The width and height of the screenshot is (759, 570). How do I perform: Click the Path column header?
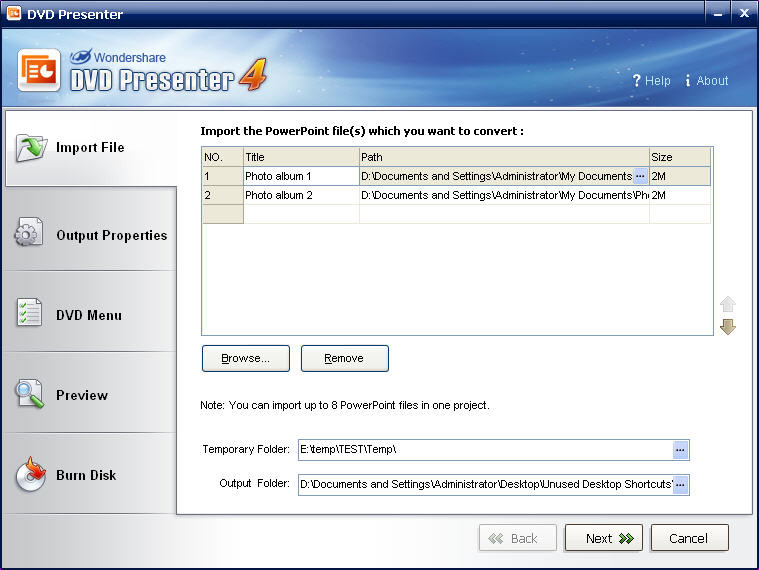tap(504, 157)
